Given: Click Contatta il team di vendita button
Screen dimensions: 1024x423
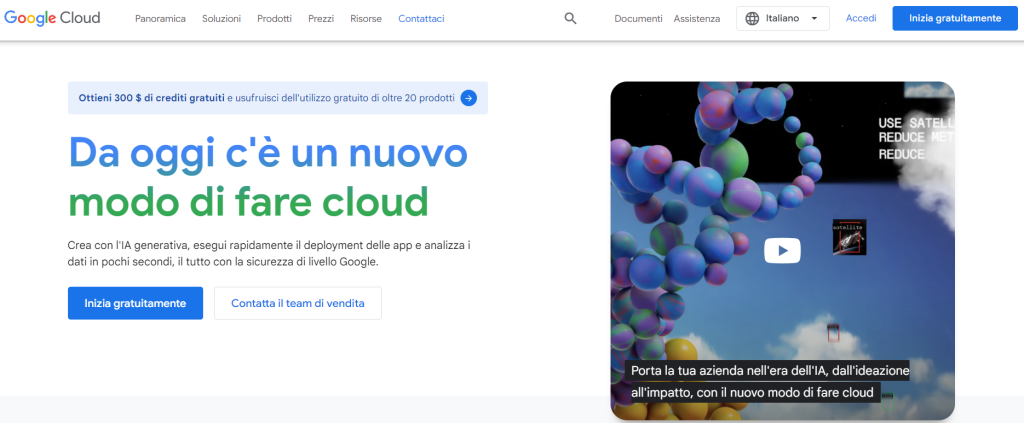Looking at the screenshot, I should pyautogui.click(x=298, y=303).
